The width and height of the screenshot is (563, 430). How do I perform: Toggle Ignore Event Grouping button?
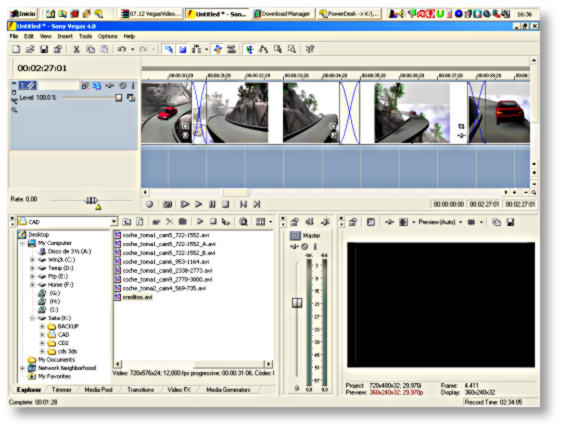(x=232, y=49)
